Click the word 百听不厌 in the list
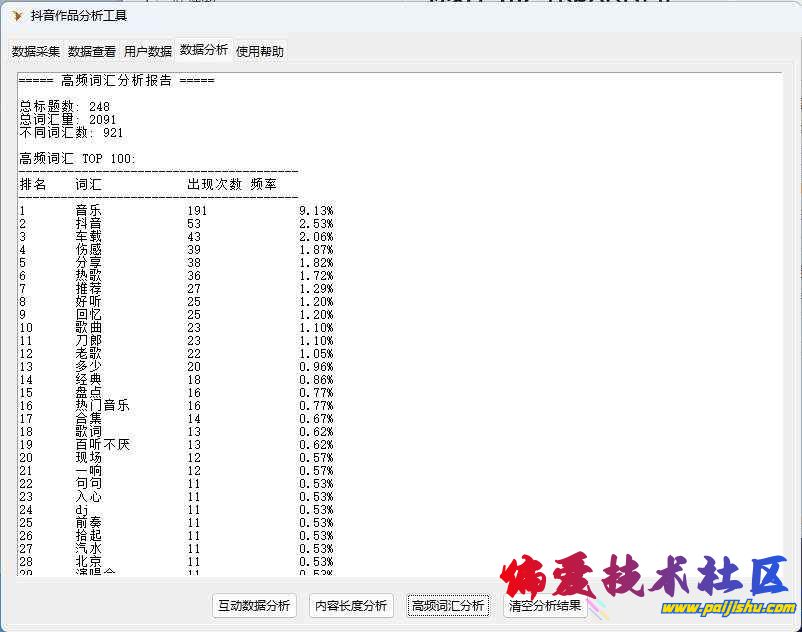 pyautogui.click(x=102, y=445)
